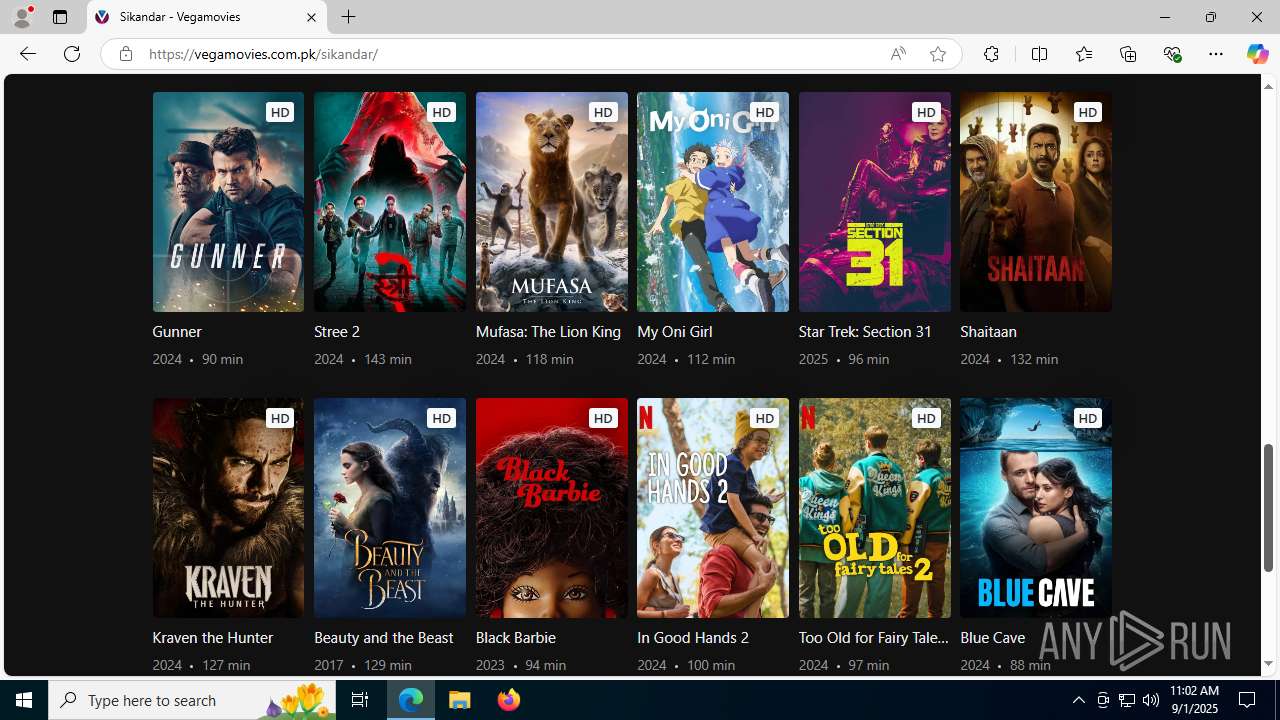Click taskbar search box
The image size is (1280, 720).
tap(192, 700)
